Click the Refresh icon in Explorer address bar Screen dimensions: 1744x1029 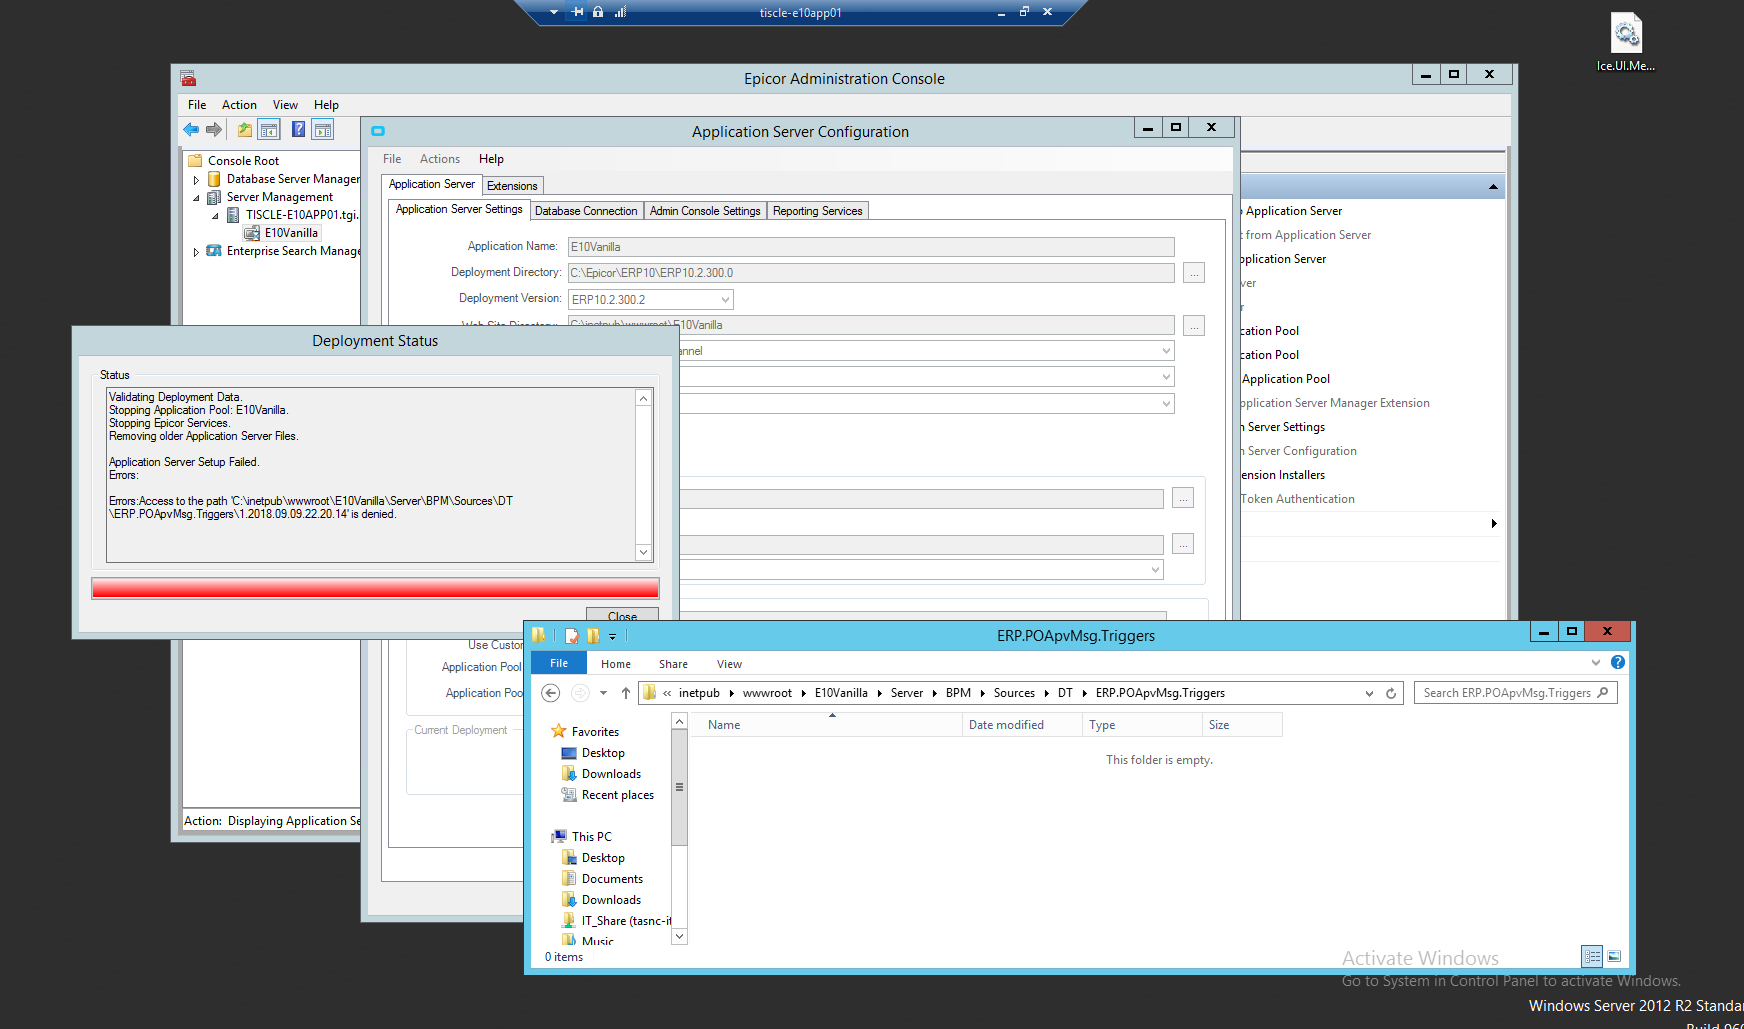point(1391,693)
